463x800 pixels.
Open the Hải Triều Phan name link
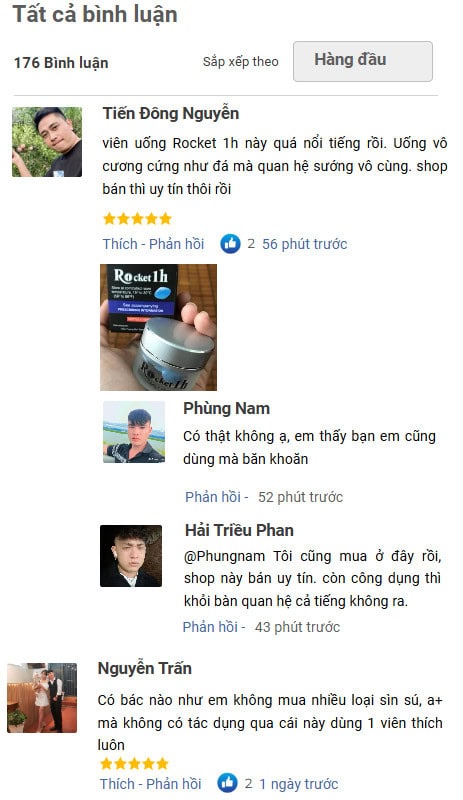(239, 530)
